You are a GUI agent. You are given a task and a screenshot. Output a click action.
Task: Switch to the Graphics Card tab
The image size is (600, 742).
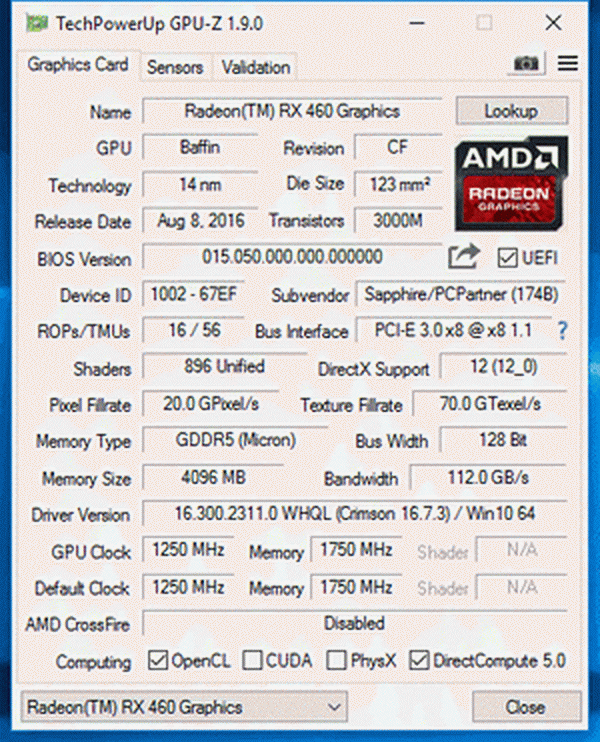coord(78,64)
